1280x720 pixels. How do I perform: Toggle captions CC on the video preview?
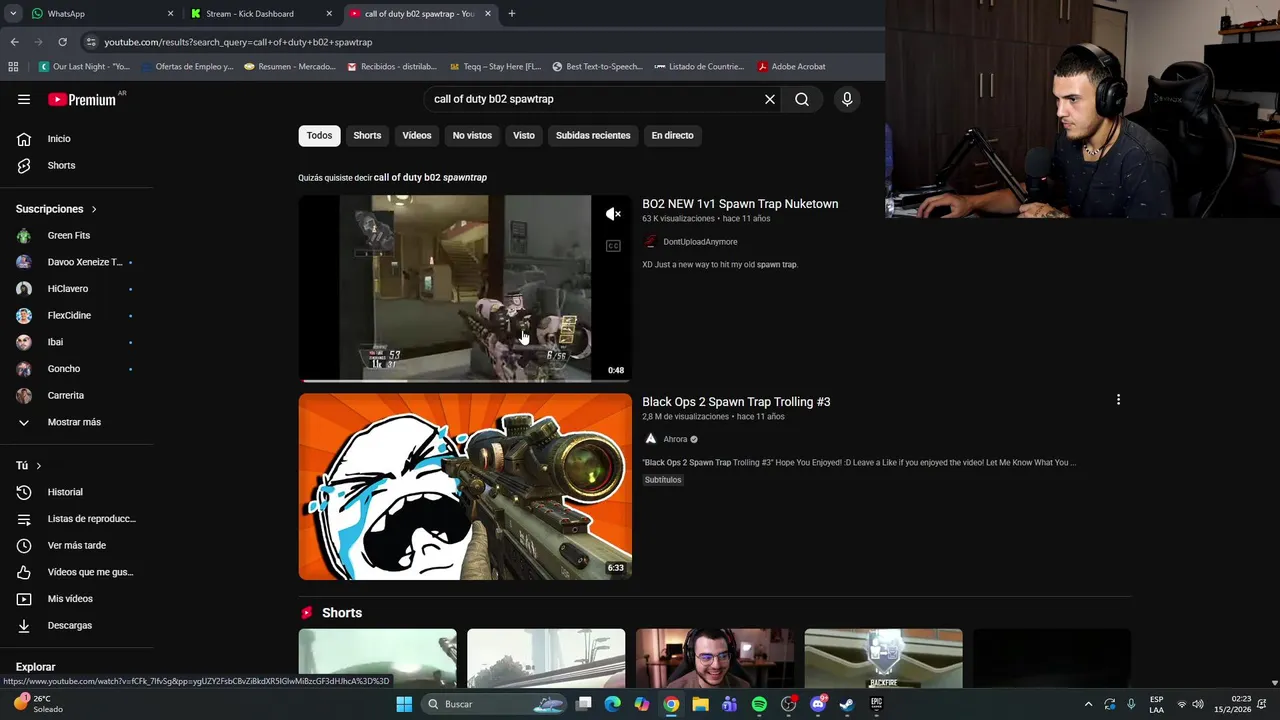point(613,246)
